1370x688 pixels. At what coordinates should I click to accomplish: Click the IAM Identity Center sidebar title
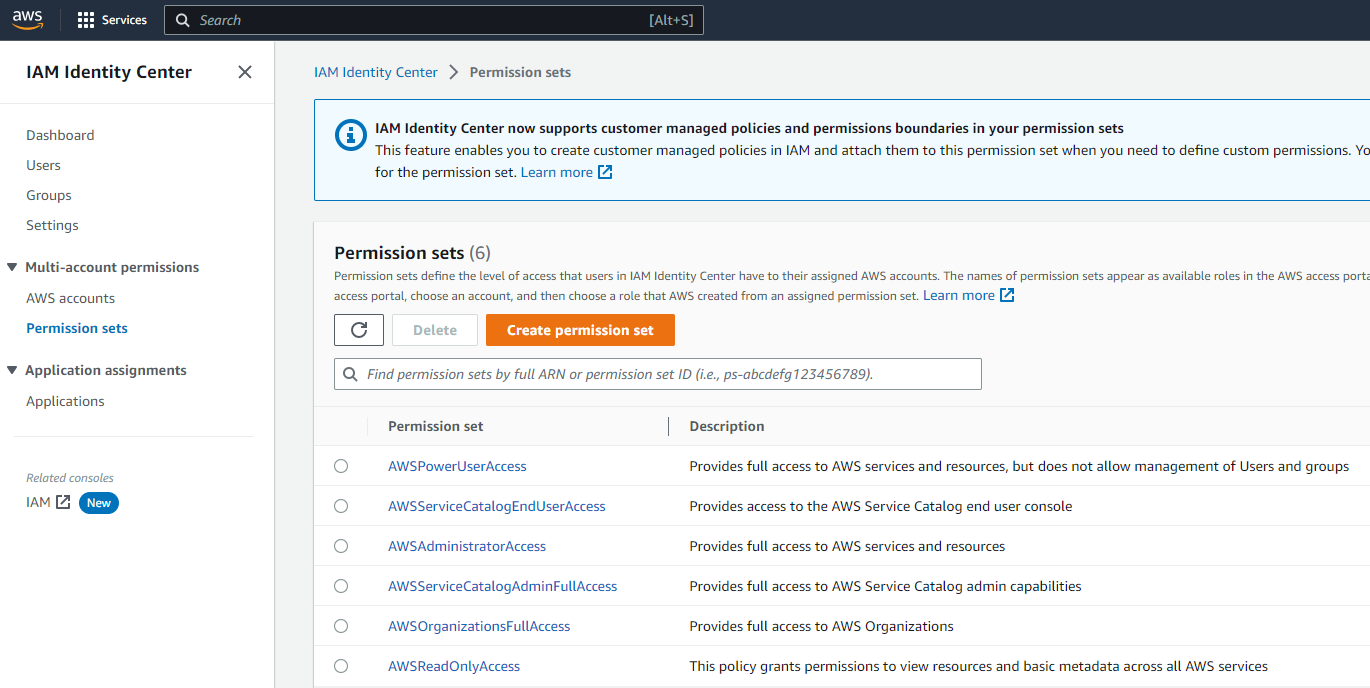coord(109,72)
